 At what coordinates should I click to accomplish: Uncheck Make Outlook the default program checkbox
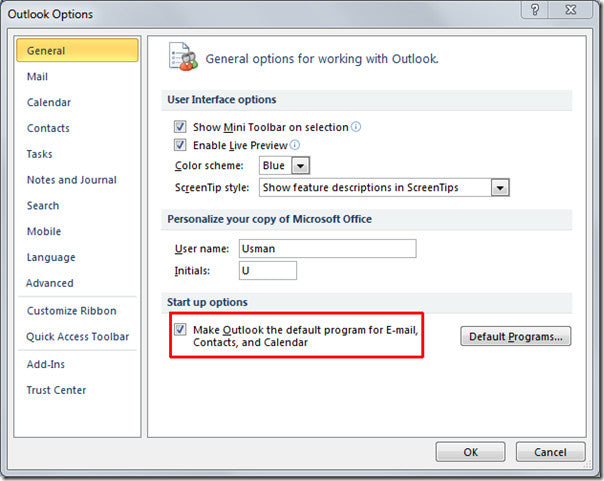point(180,328)
